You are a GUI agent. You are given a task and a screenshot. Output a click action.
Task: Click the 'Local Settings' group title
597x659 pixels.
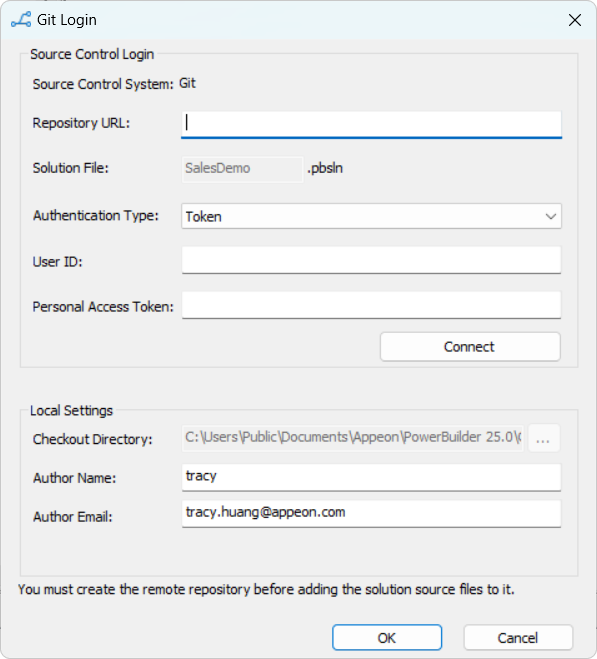pos(71,411)
